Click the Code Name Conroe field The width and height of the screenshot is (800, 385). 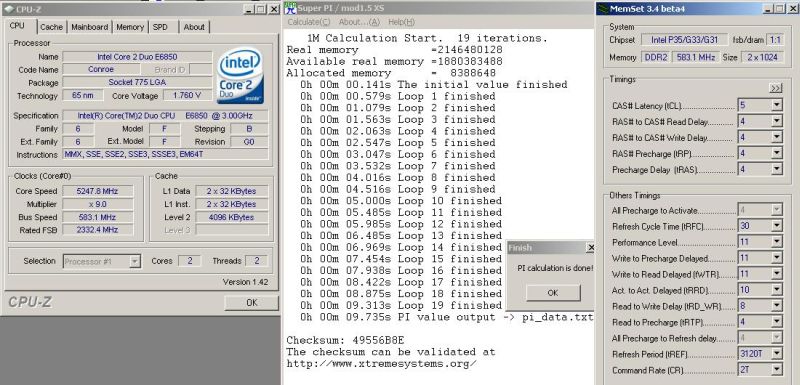(x=101, y=69)
